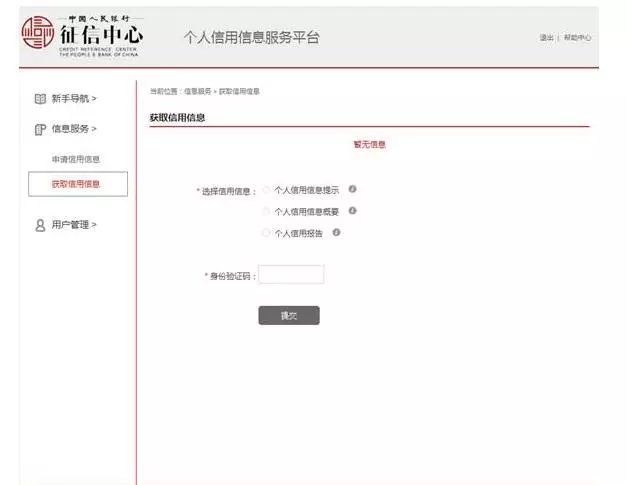Click the 用户管理 person icon
Screen dimensions: 627x485
(40, 225)
